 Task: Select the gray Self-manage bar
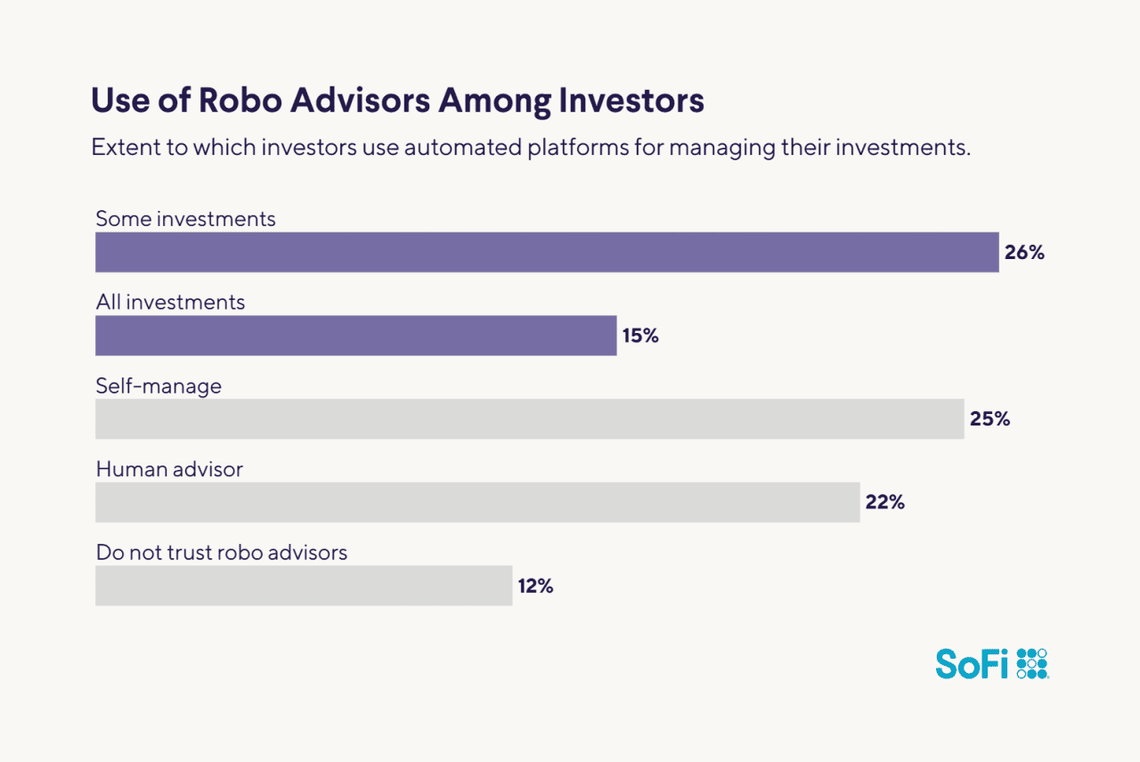point(529,419)
